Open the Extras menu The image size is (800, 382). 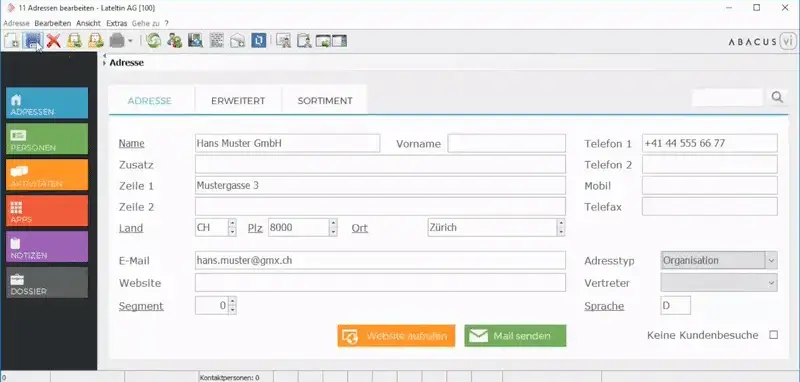click(x=117, y=23)
